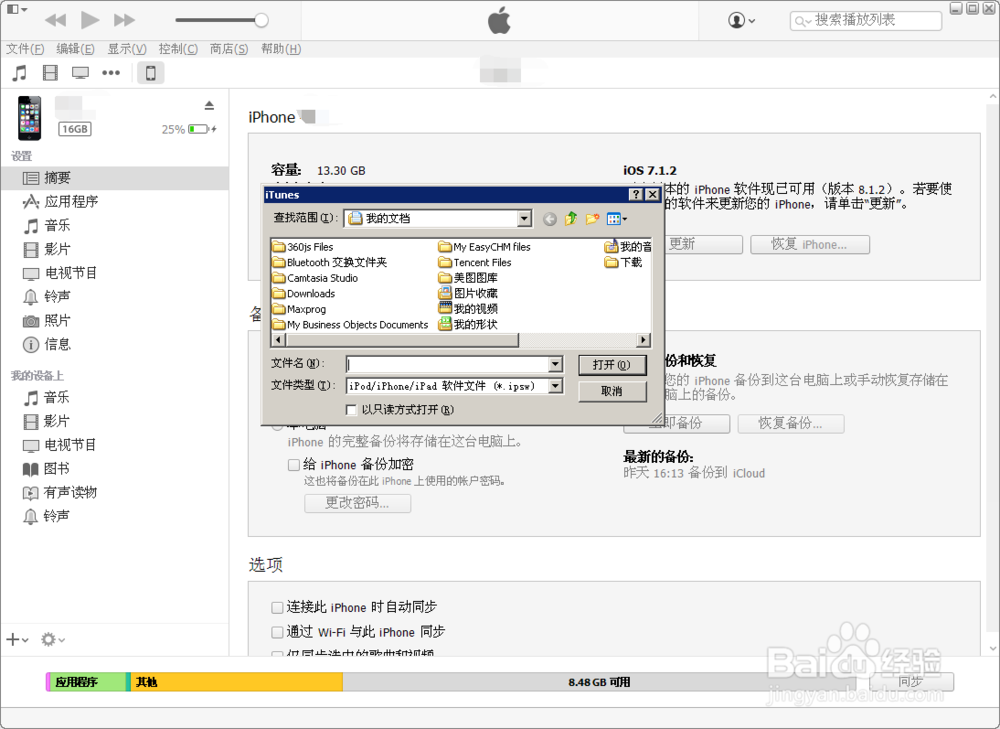Go up one folder level icon
This screenshot has height=729, width=1000.
(571, 219)
